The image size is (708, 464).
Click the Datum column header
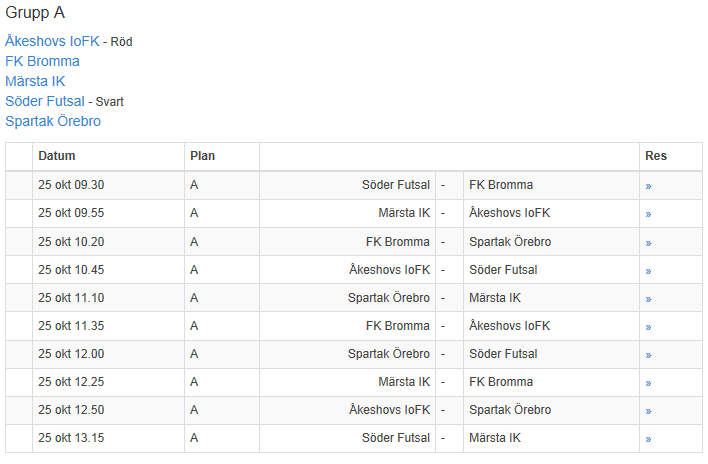coord(57,156)
